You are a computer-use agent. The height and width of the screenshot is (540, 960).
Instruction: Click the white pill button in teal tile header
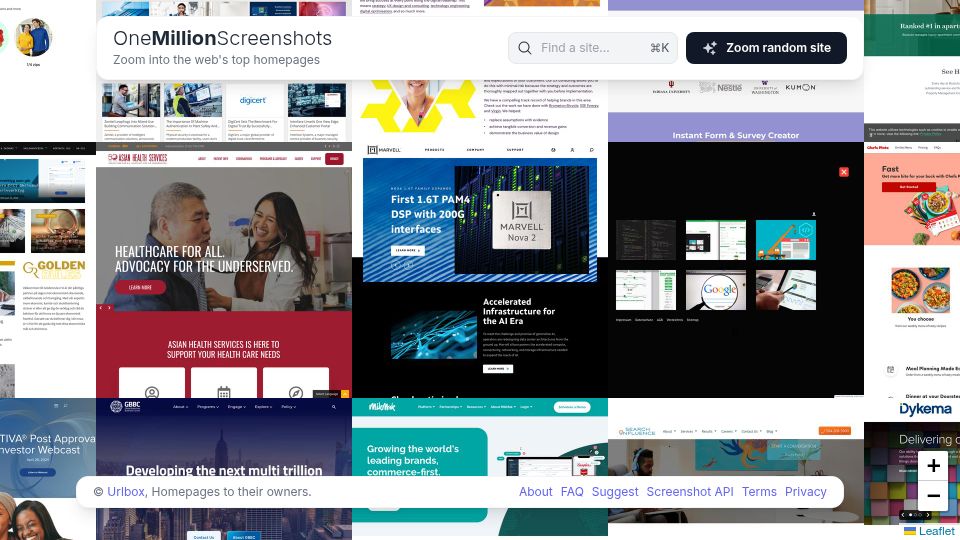pos(572,407)
